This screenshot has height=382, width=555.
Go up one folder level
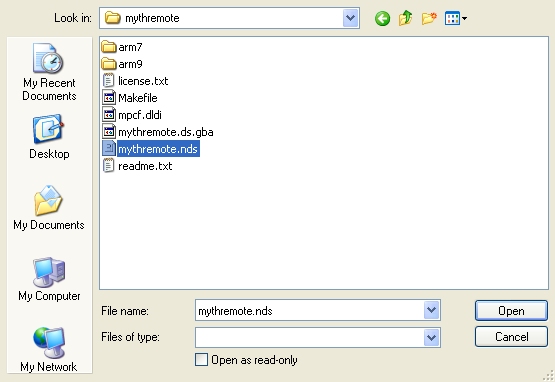coord(405,18)
